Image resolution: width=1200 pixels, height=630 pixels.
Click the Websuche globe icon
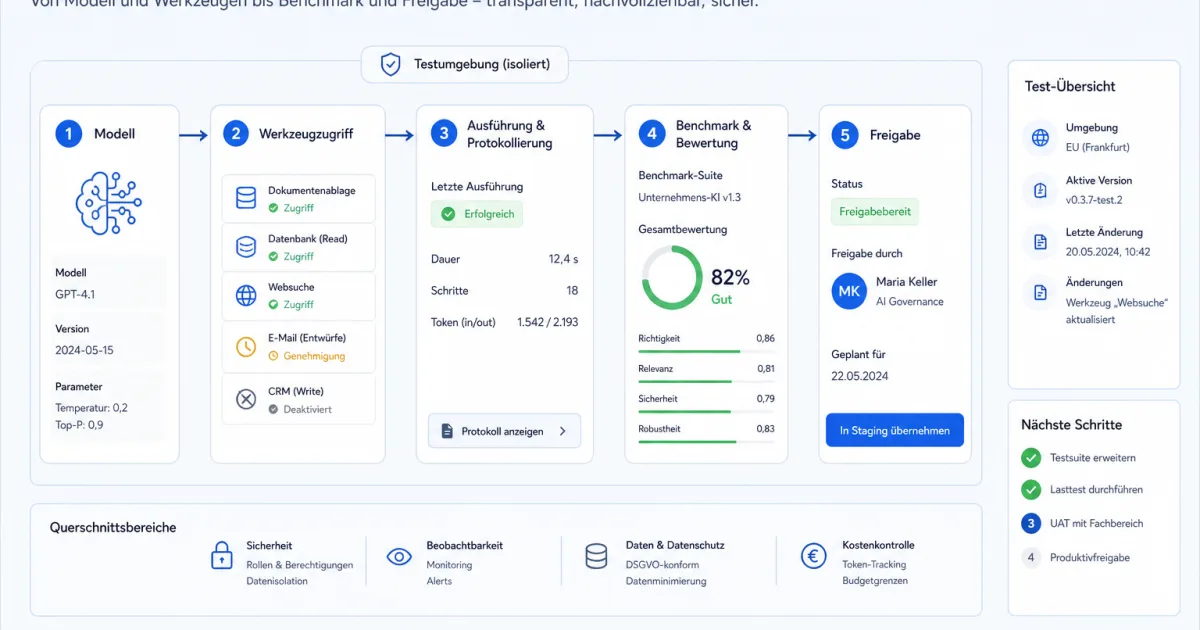246,296
